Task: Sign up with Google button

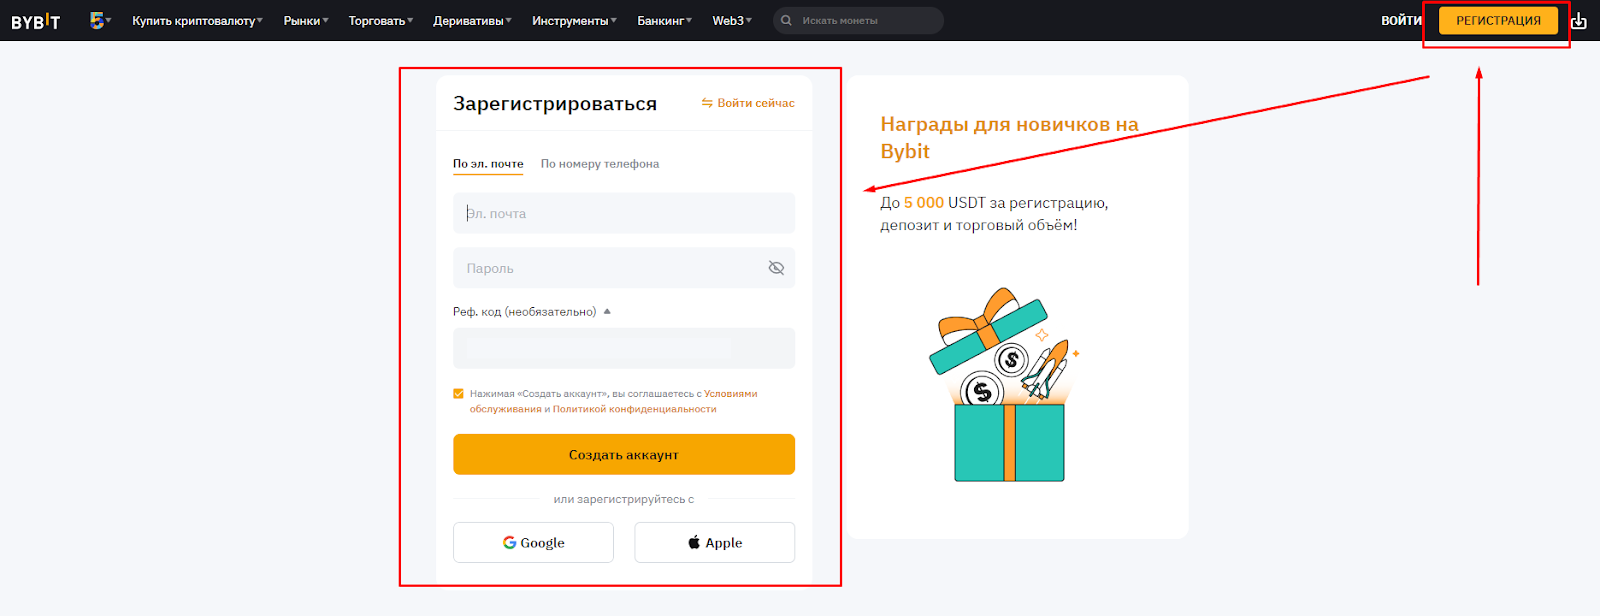Action: [x=533, y=543]
